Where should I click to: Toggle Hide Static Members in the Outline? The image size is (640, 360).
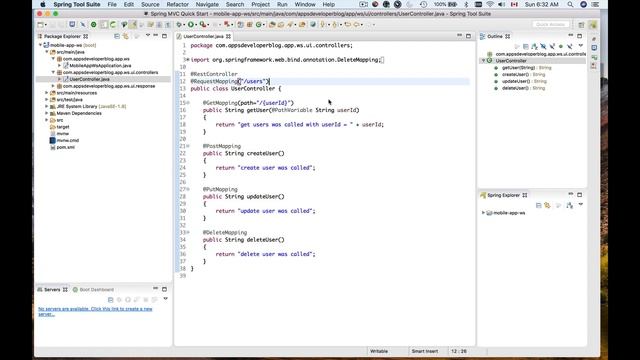click(x=552, y=47)
